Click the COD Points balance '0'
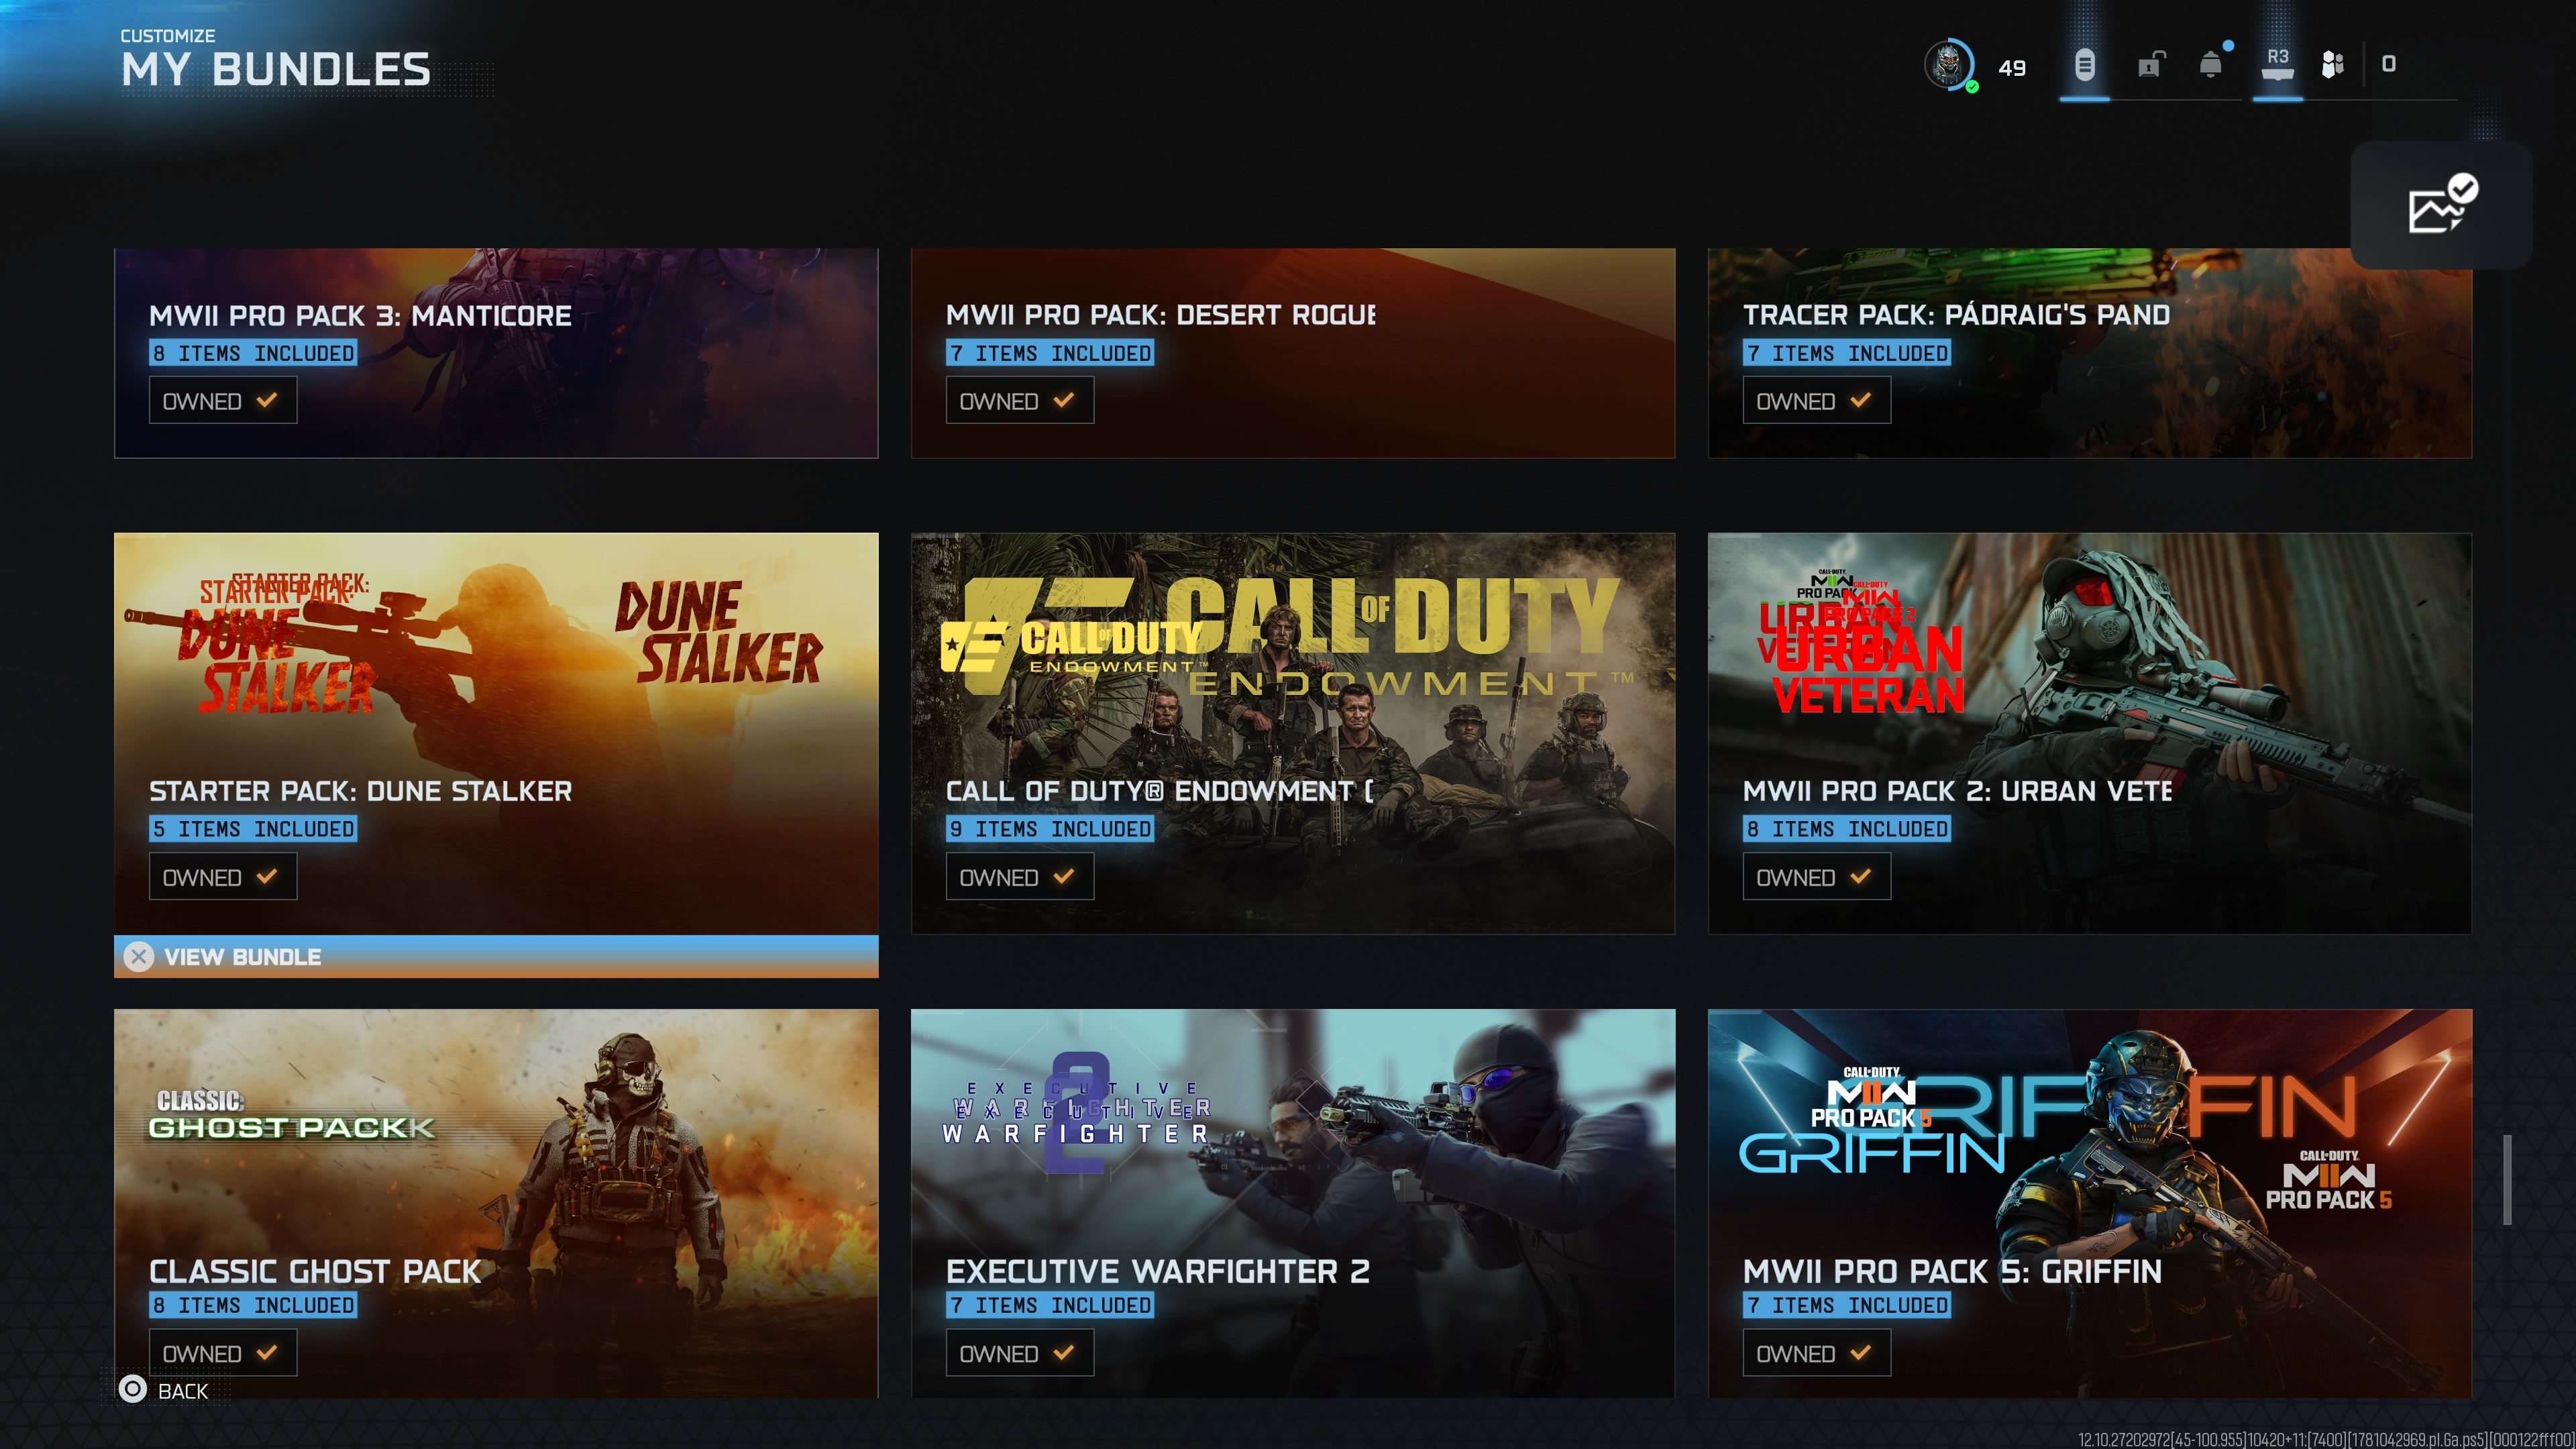This screenshot has height=1449, width=2576. (2388, 64)
